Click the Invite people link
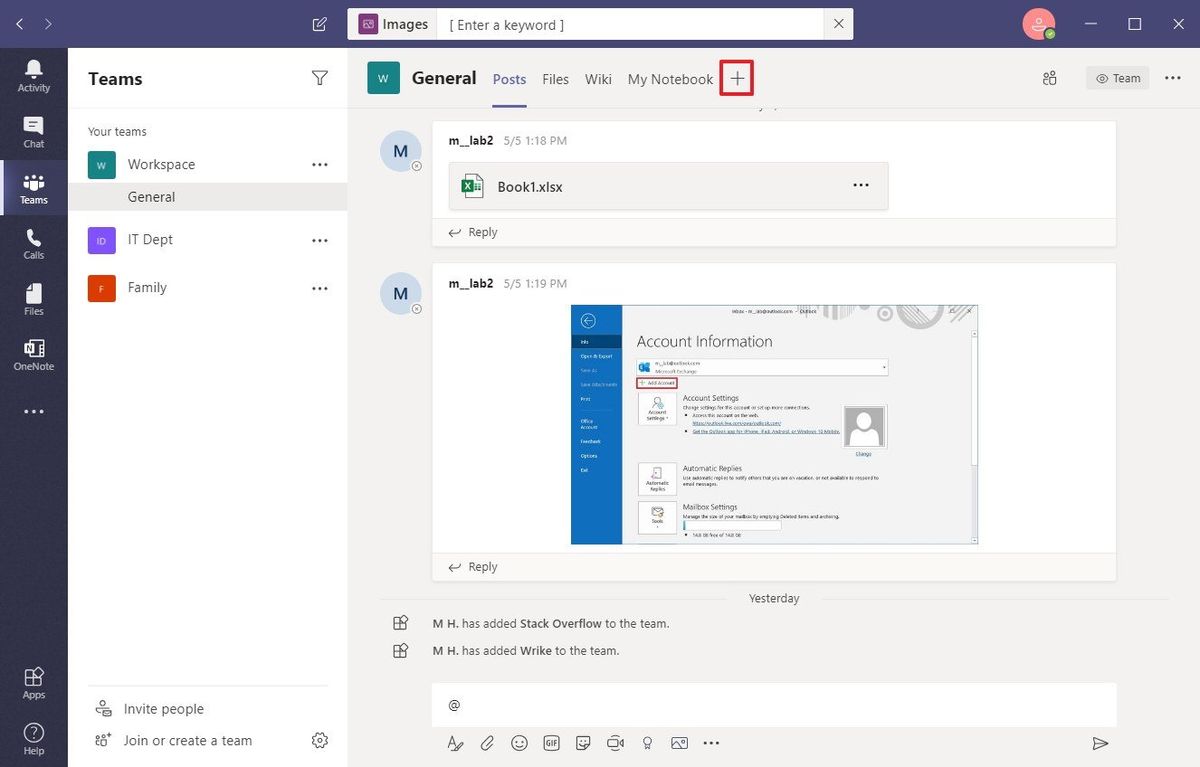The height and width of the screenshot is (767, 1200). [162, 708]
